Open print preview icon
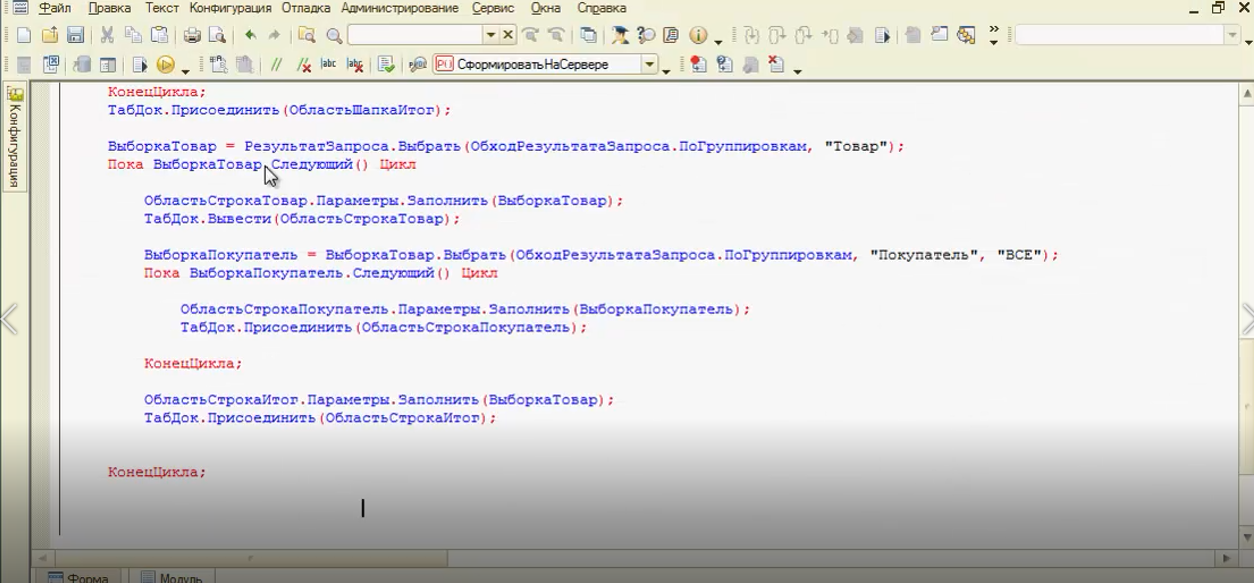1254x583 pixels. coord(217,36)
